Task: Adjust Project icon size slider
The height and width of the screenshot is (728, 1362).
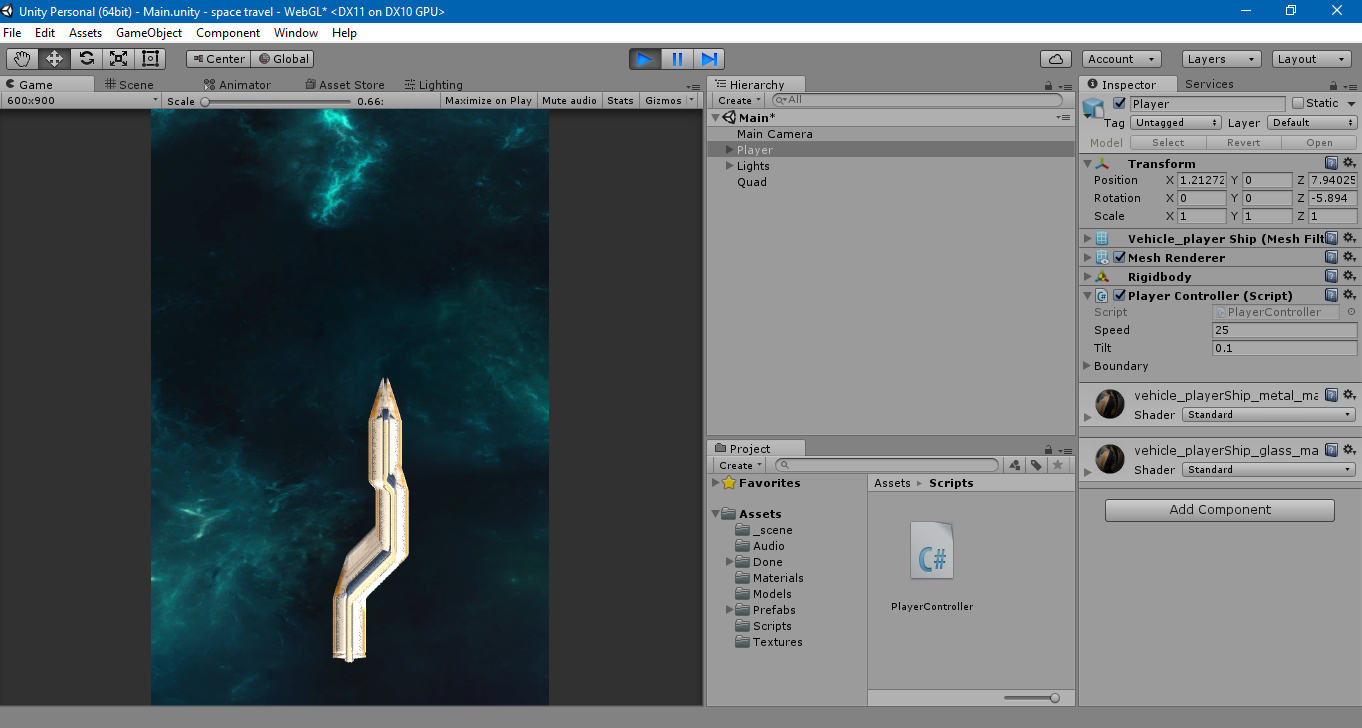Action: [x=1032, y=698]
